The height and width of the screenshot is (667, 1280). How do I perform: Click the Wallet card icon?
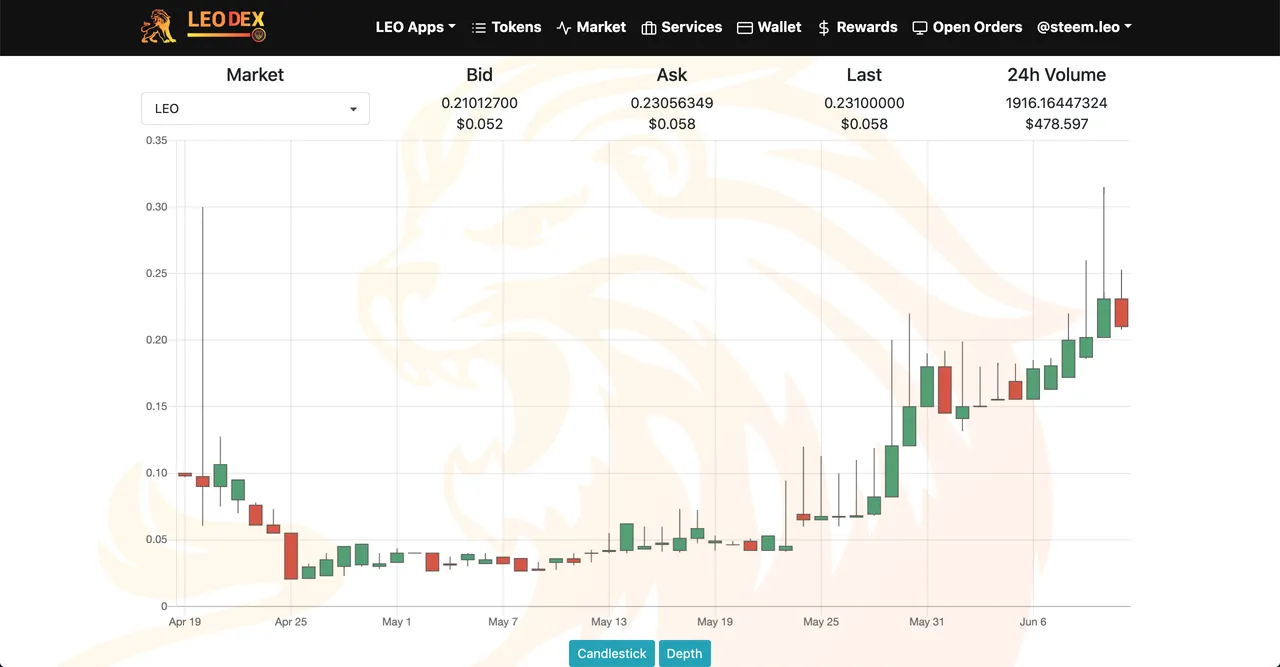(745, 28)
